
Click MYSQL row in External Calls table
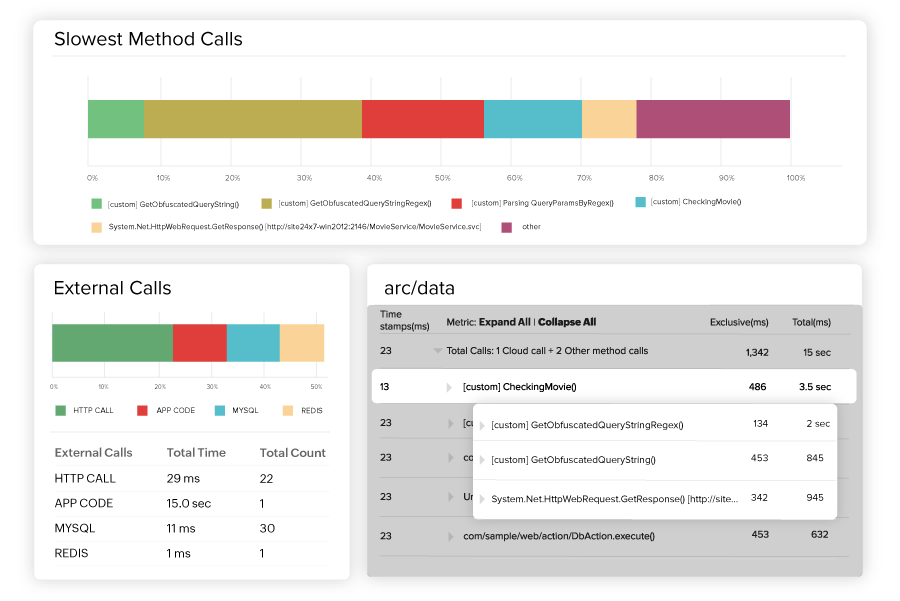pyautogui.click(x=192, y=528)
